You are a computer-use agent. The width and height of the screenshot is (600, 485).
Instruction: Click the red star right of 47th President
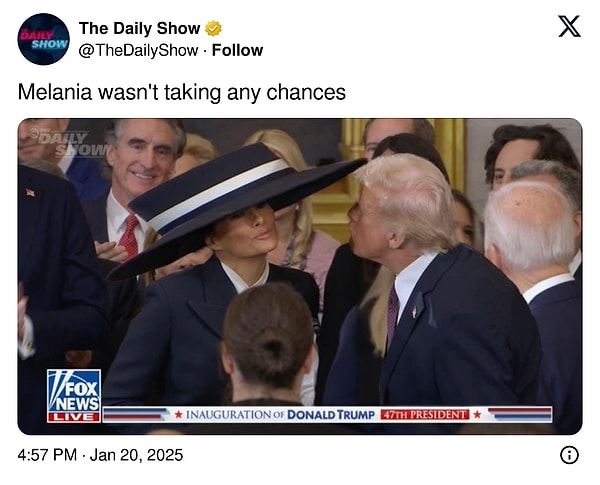[477, 415]
